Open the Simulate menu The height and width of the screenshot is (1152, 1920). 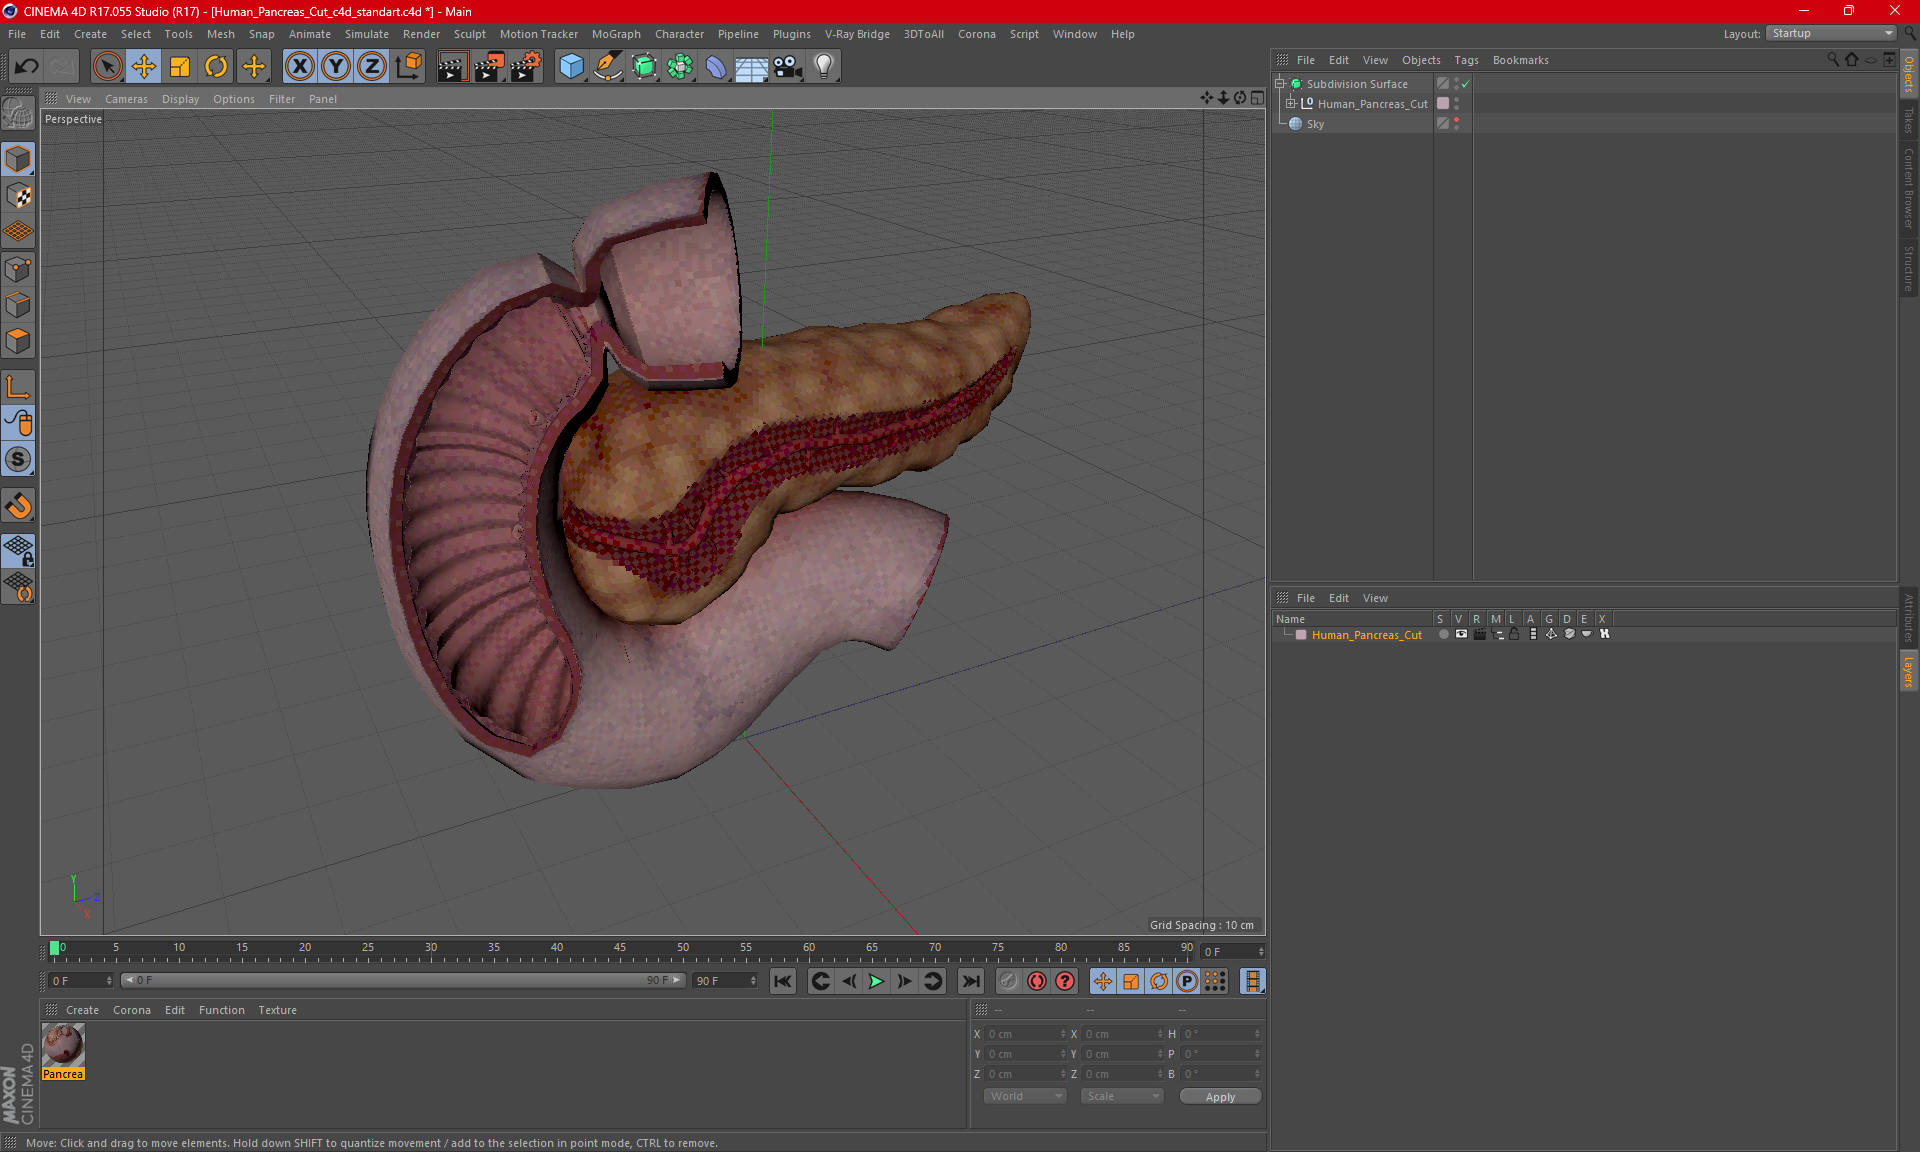pyautogui.click(x=367, y=34)
